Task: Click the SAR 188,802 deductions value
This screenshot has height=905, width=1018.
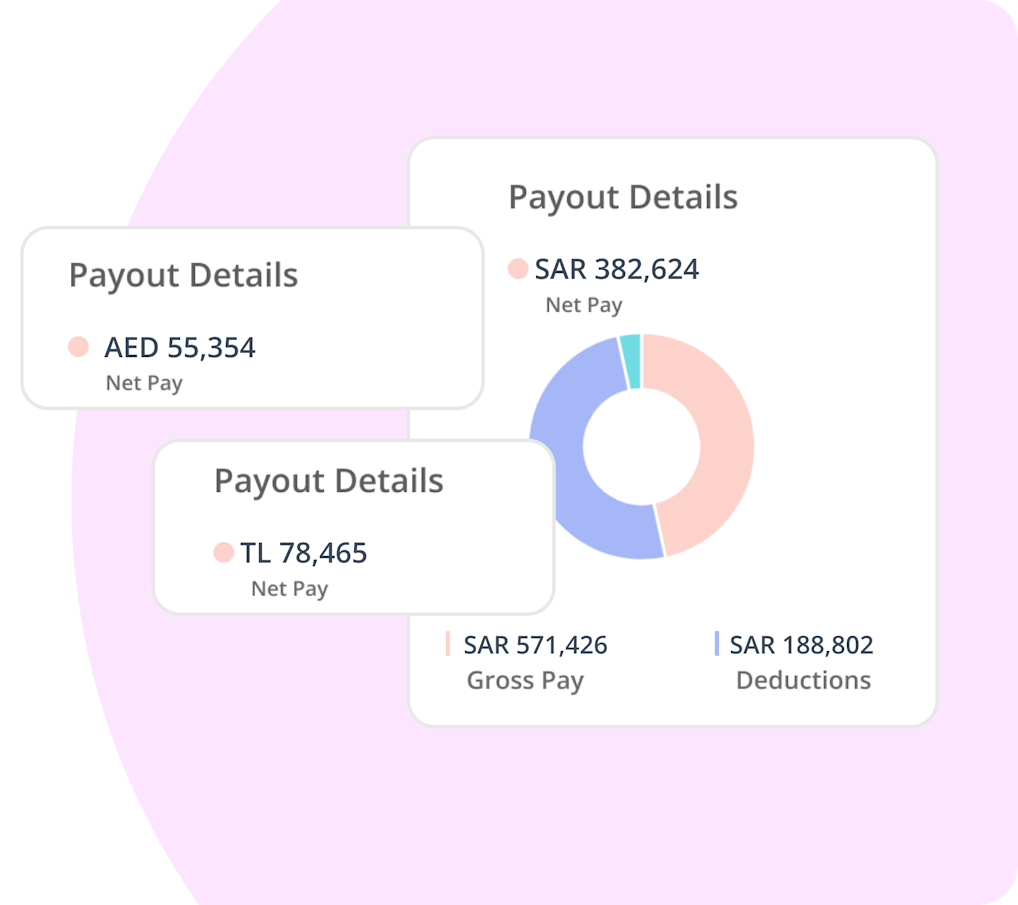Action: 801,645
